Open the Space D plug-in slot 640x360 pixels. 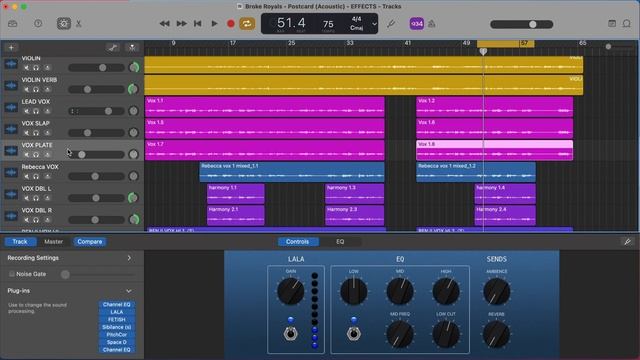(x=117, y=342)
